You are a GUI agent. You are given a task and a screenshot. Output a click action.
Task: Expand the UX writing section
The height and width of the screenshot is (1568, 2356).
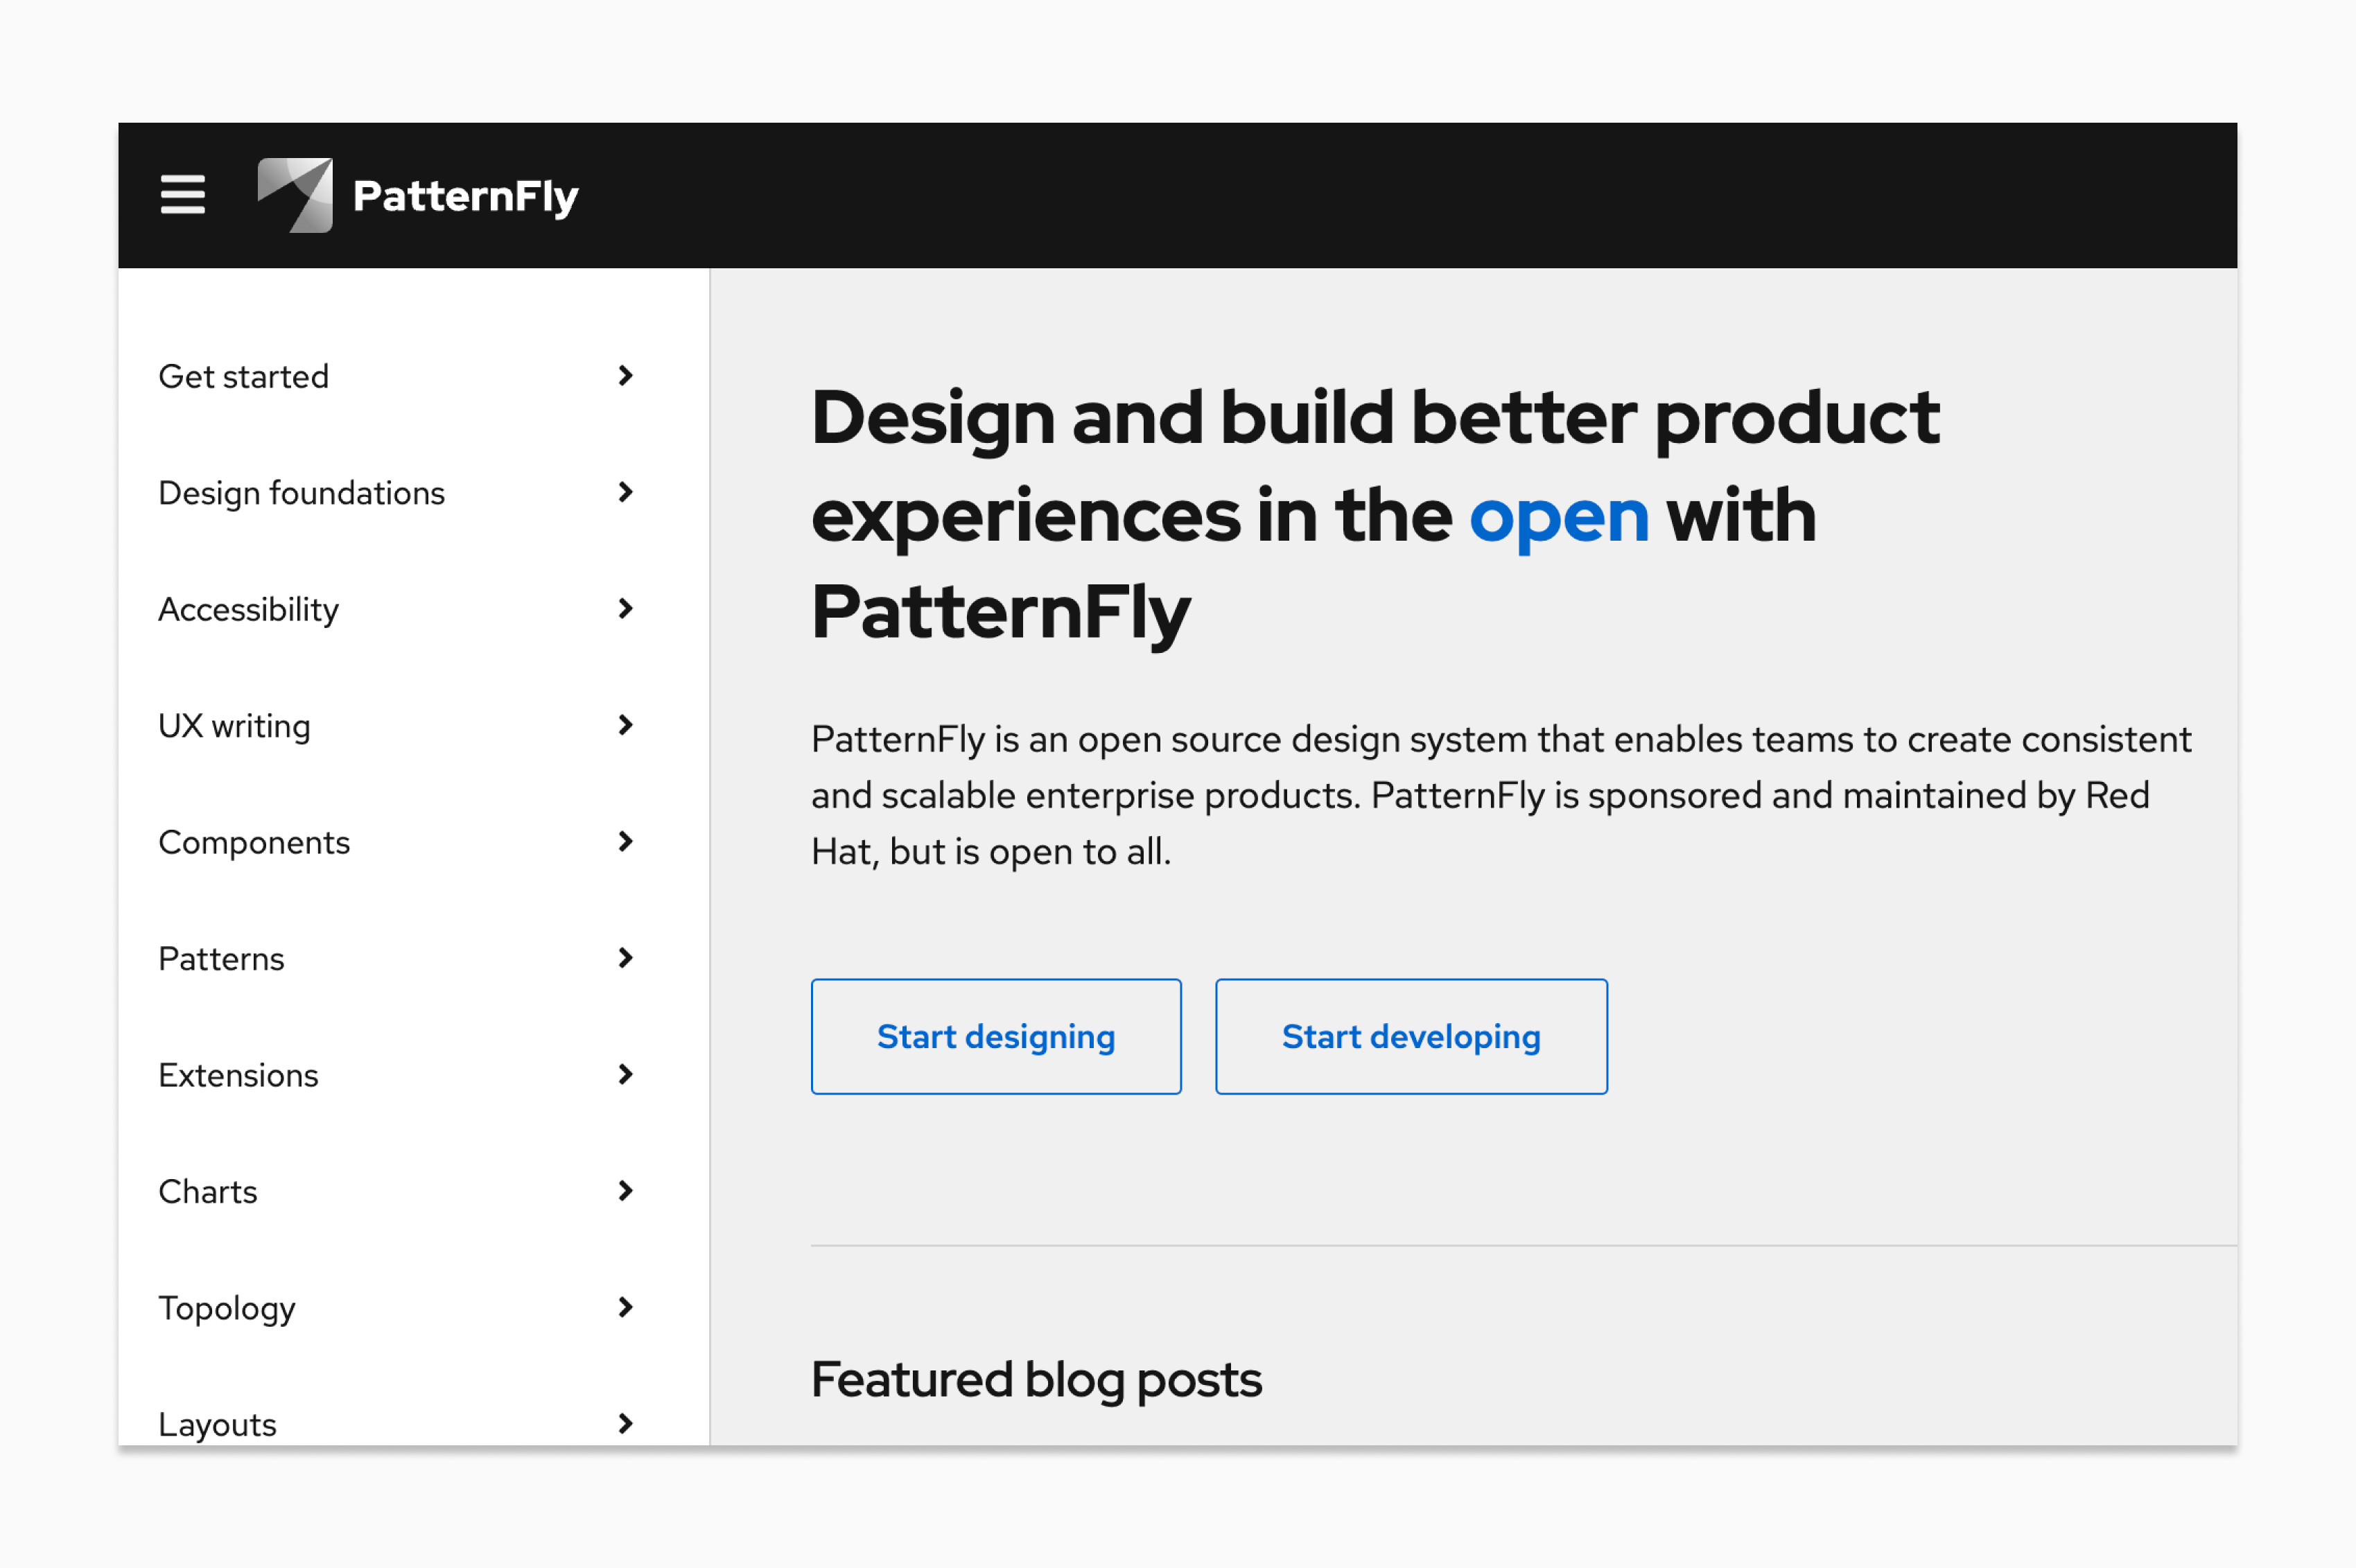click(625, 725)
